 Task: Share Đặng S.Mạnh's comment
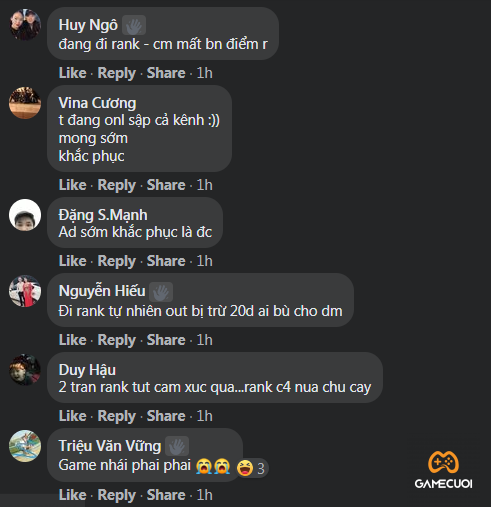[166, 261]
